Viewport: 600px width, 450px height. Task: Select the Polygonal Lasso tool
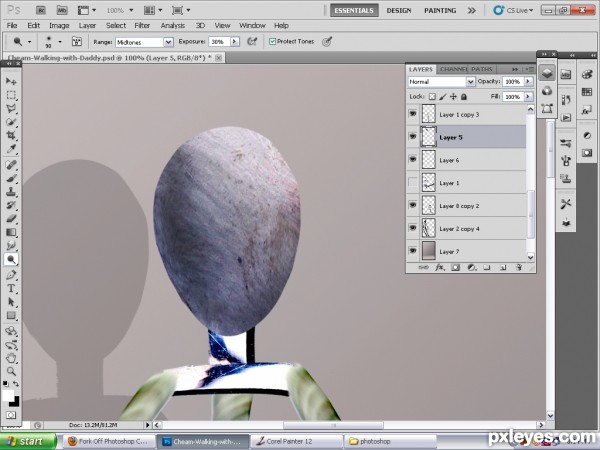[11, 108]
